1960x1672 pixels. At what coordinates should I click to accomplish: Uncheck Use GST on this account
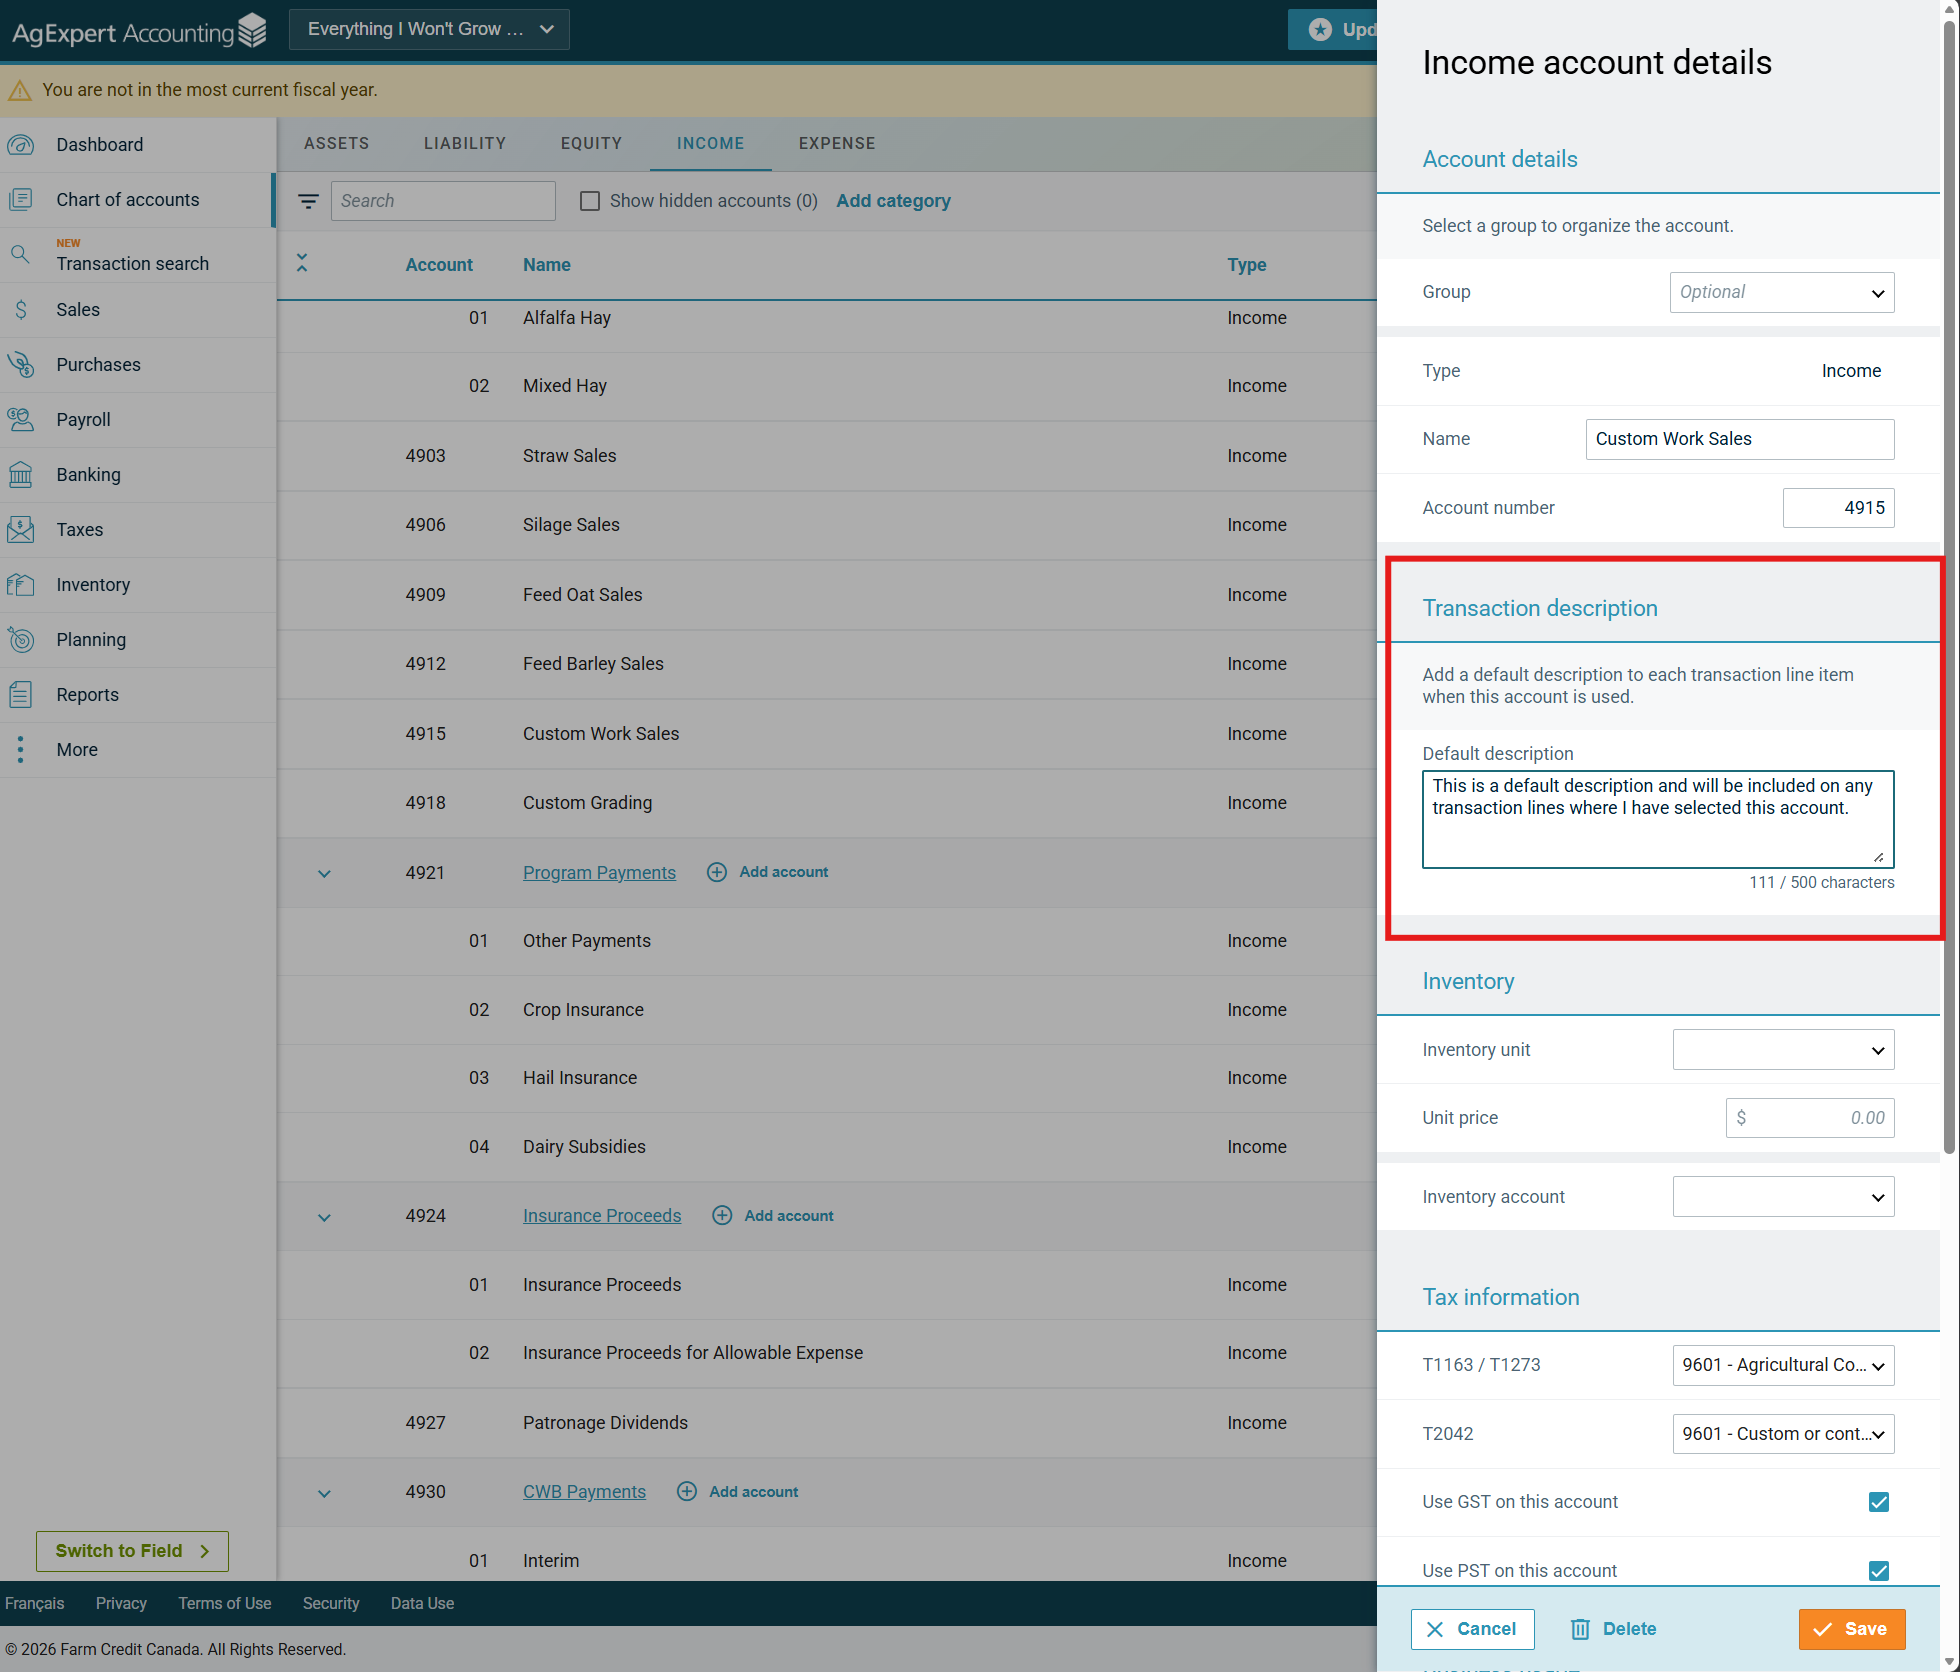tap(1878, 1502)
